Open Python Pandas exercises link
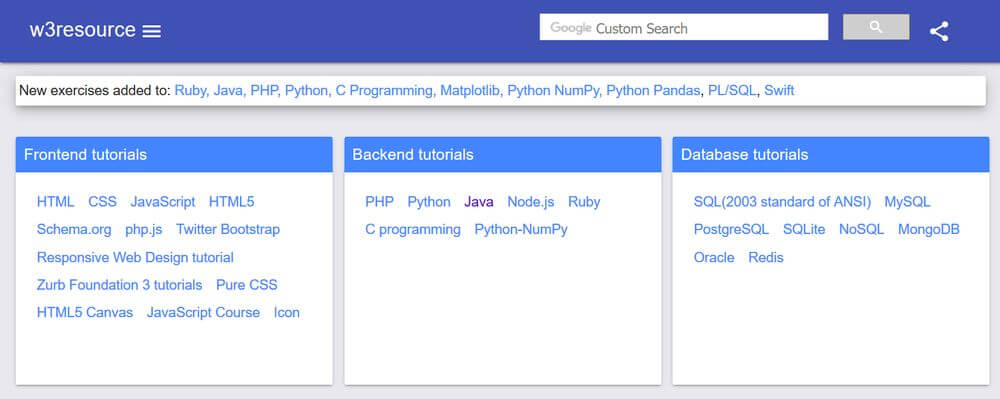 (653, 91)
